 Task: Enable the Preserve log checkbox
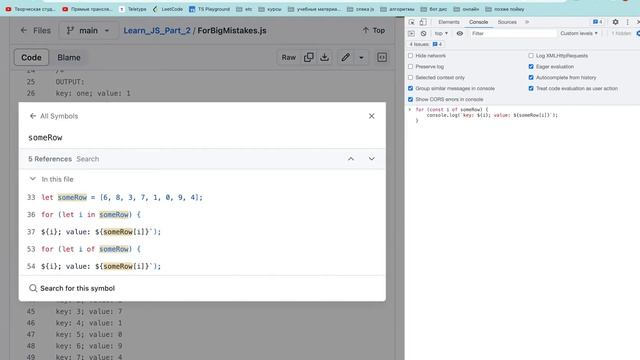click(x=411, y=67)
